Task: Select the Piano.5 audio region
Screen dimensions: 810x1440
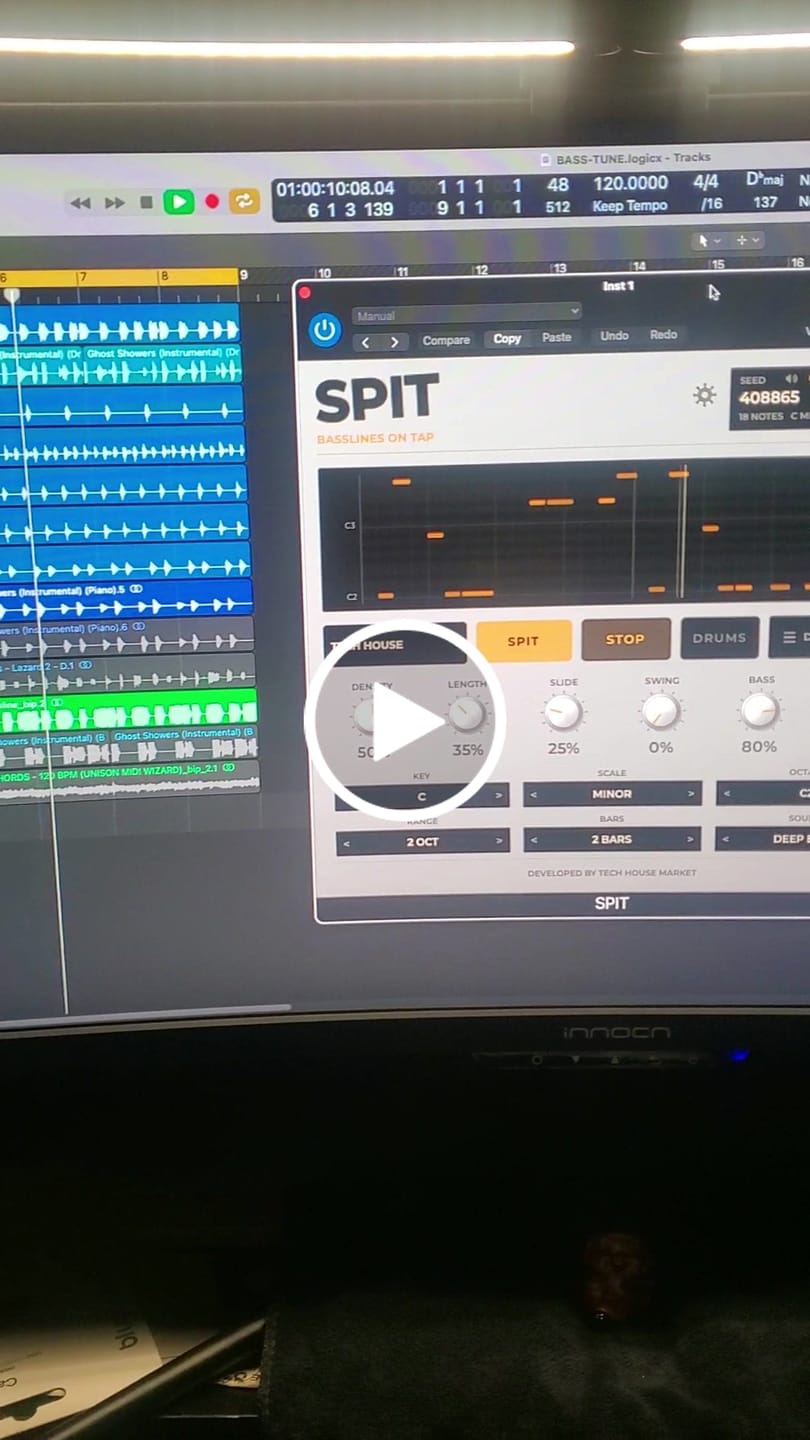Action: tap(126, 598)
